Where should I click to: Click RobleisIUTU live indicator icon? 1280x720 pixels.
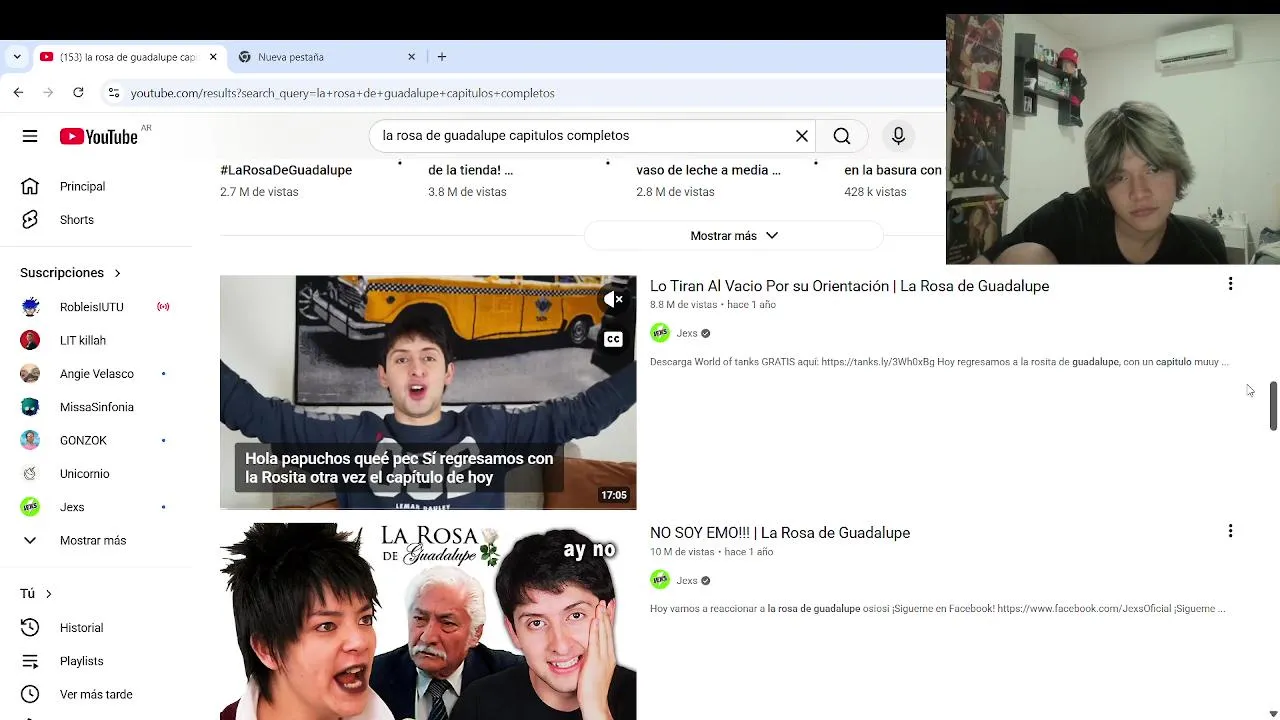(x=163, y=307)
